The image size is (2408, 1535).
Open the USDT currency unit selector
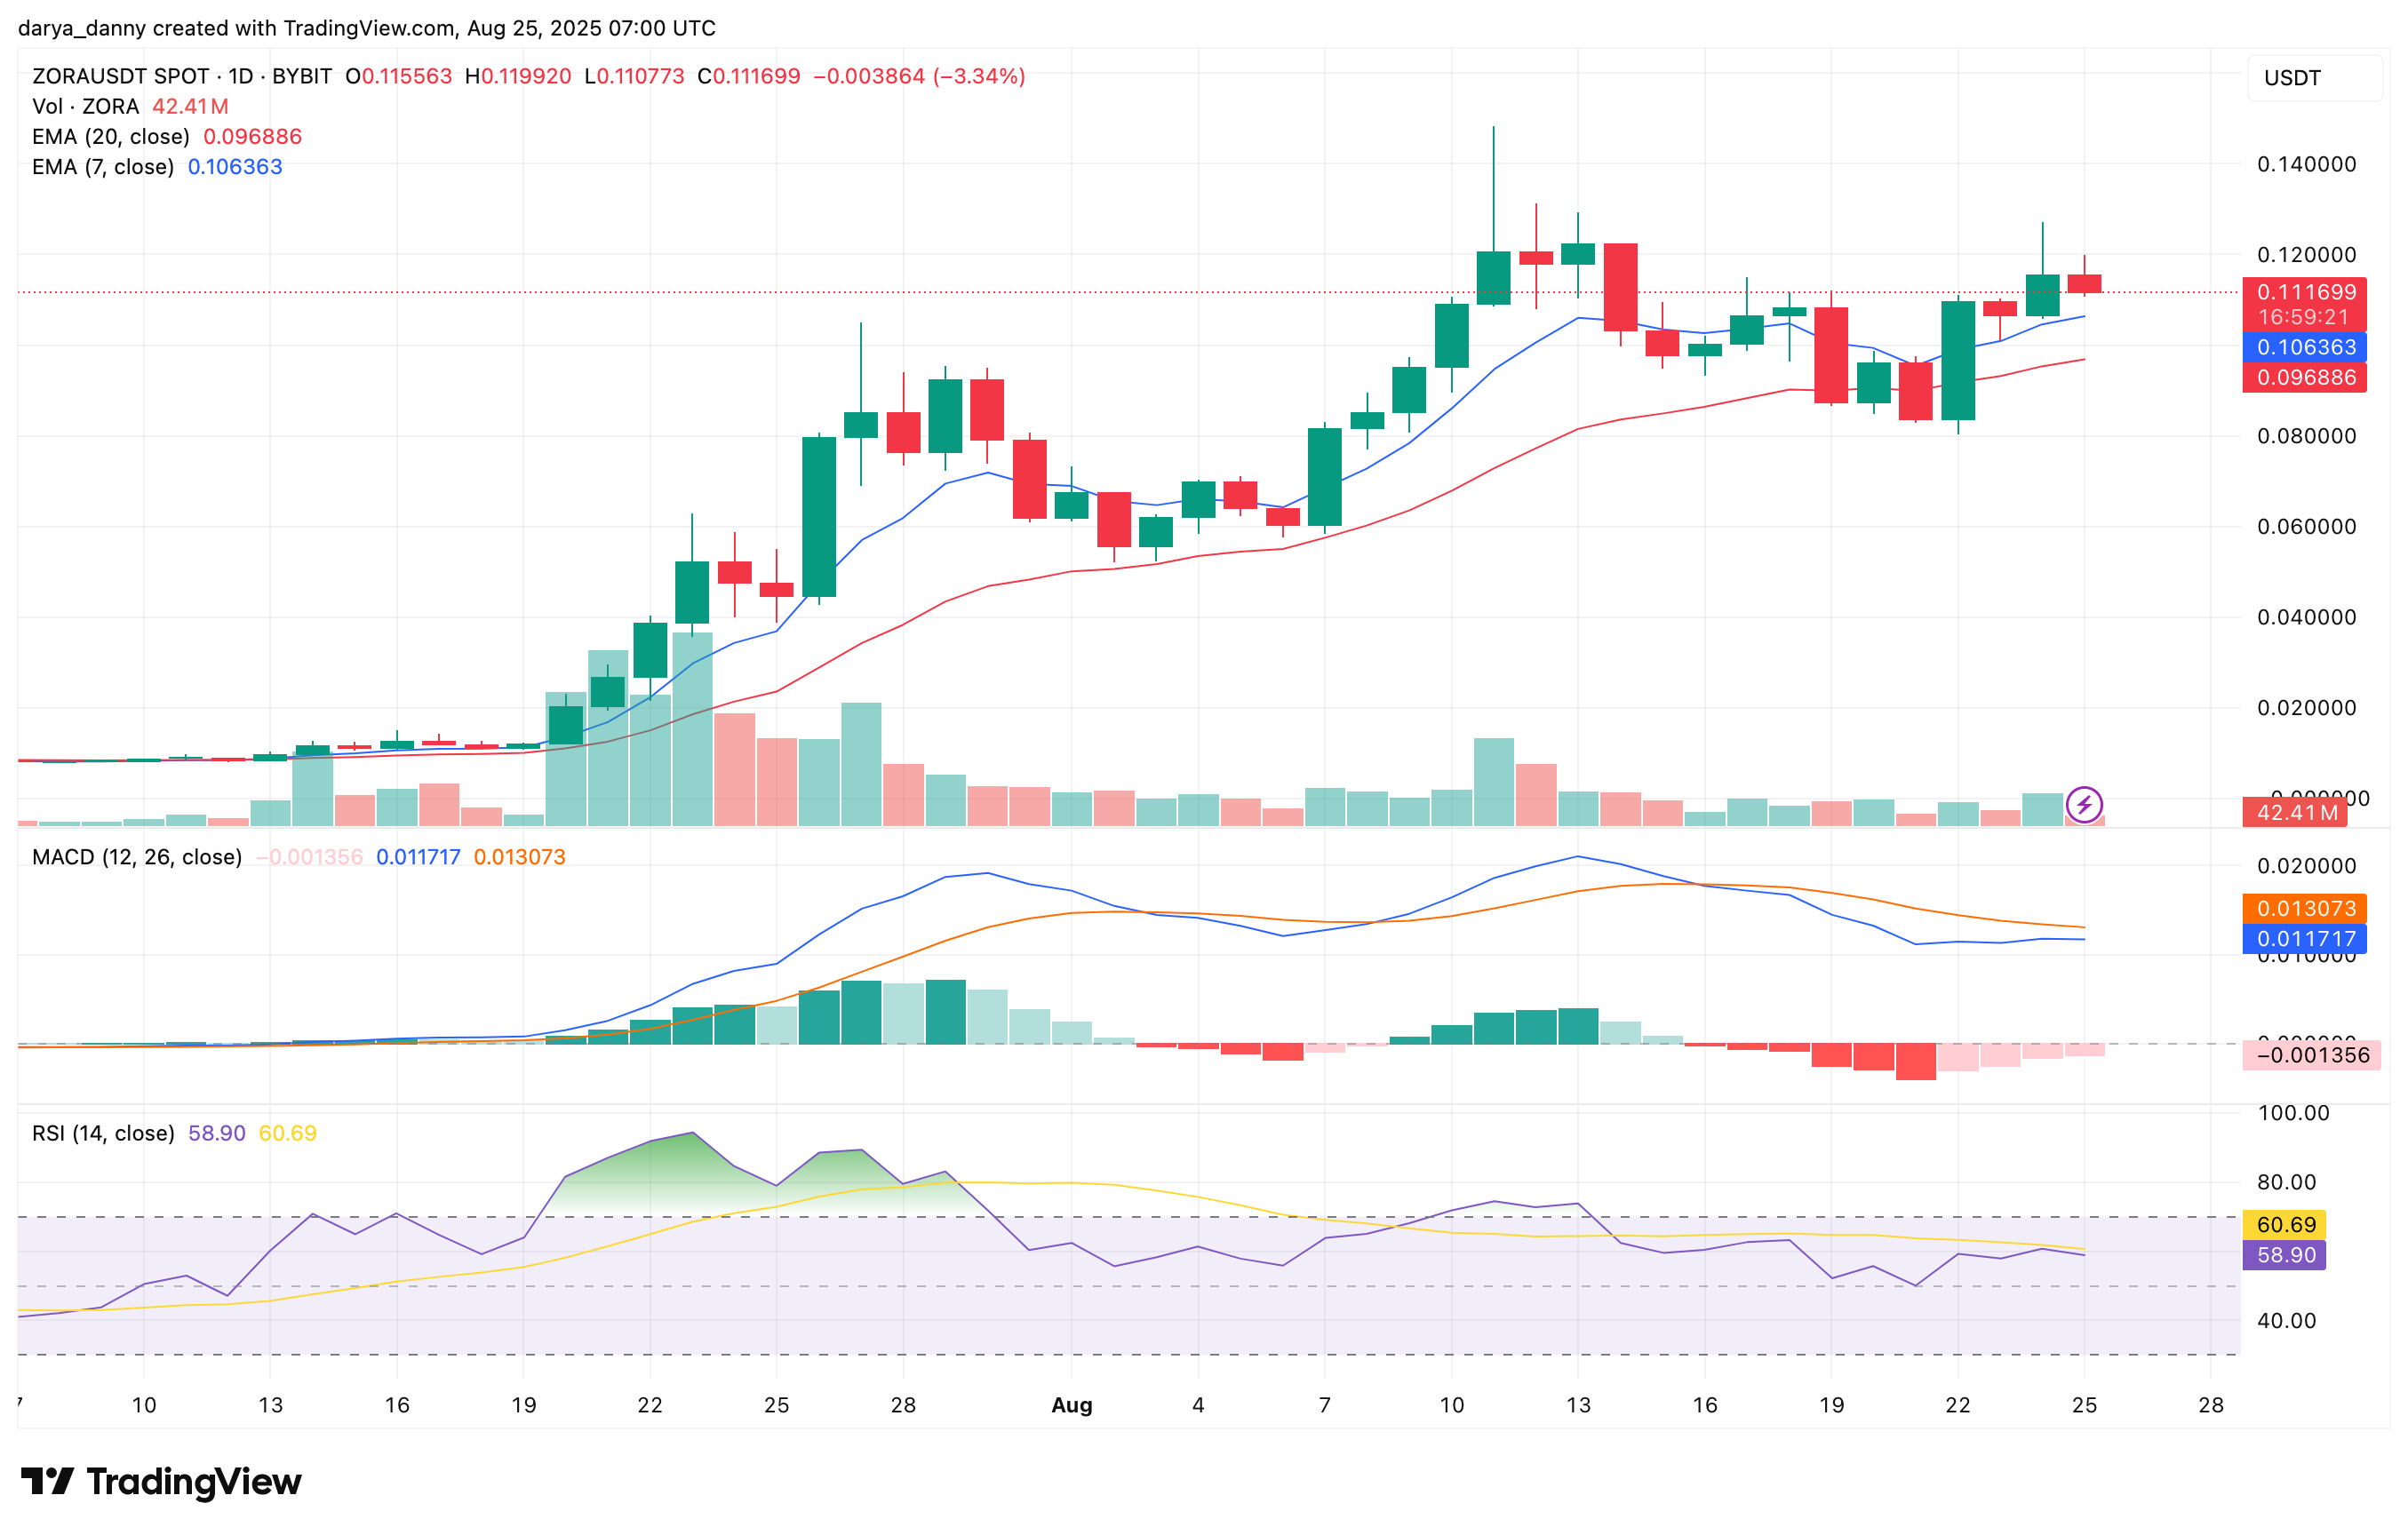[x=2291, y=78]
